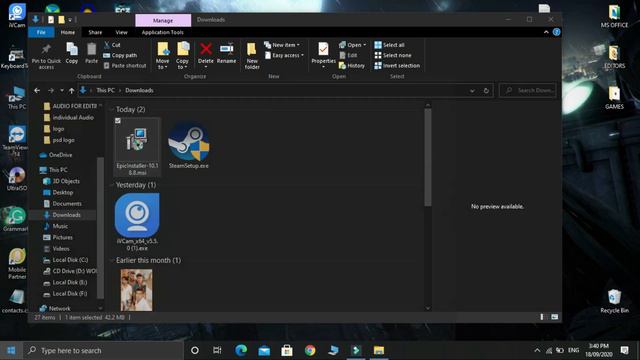Click the Edit ribbon button

[348, 55]
